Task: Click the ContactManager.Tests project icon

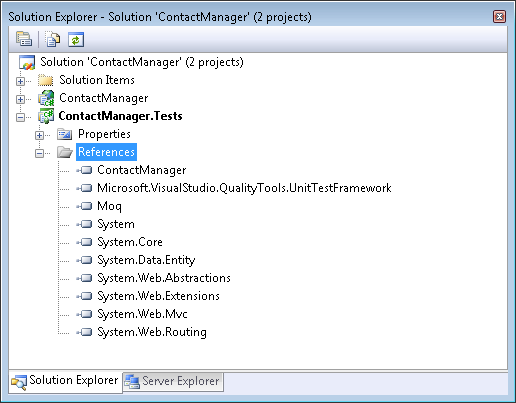Action: [46, 116]
